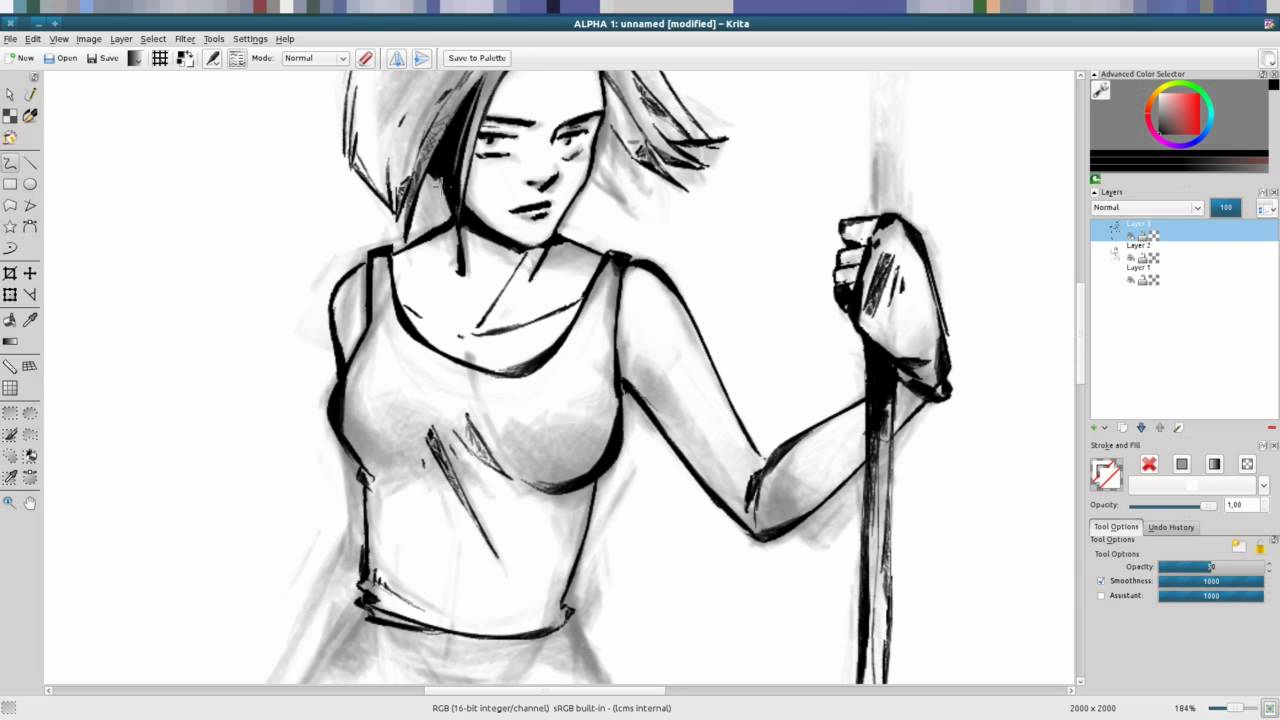Switch to the Undo History tab
The width and height of the screenshot is (1280, 720).
pyautogui.click(x=1171, y=527)
